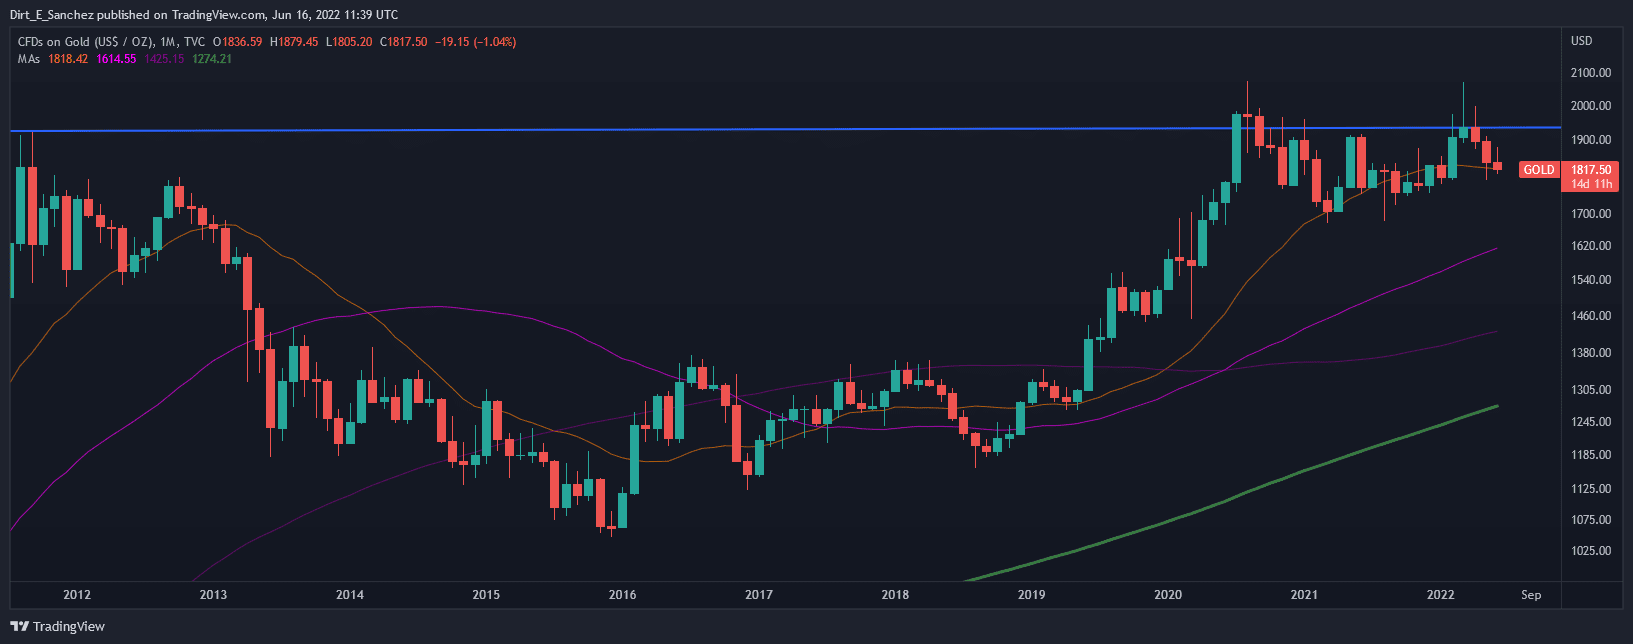This screenshot has width=1633, height=644.
Task: Open the TradingView wordmark link
Action: click(x=69, y=627)
